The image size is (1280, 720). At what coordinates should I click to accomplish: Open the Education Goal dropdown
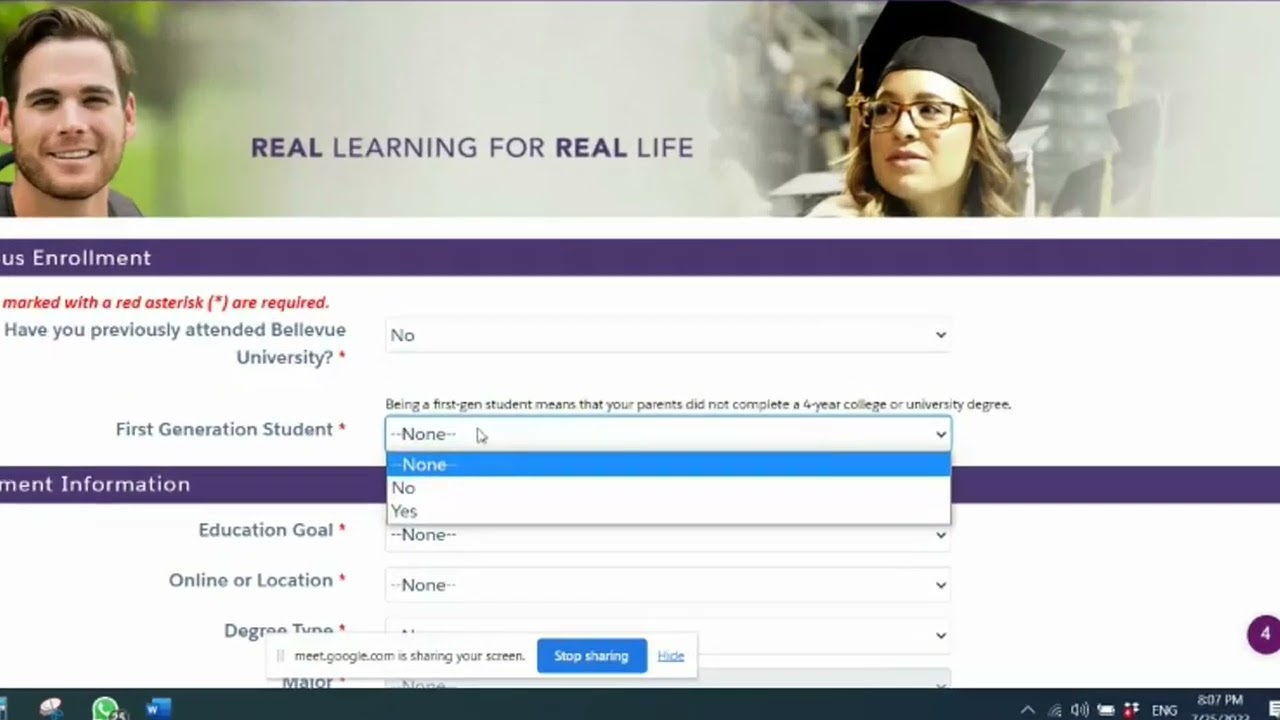668,535
